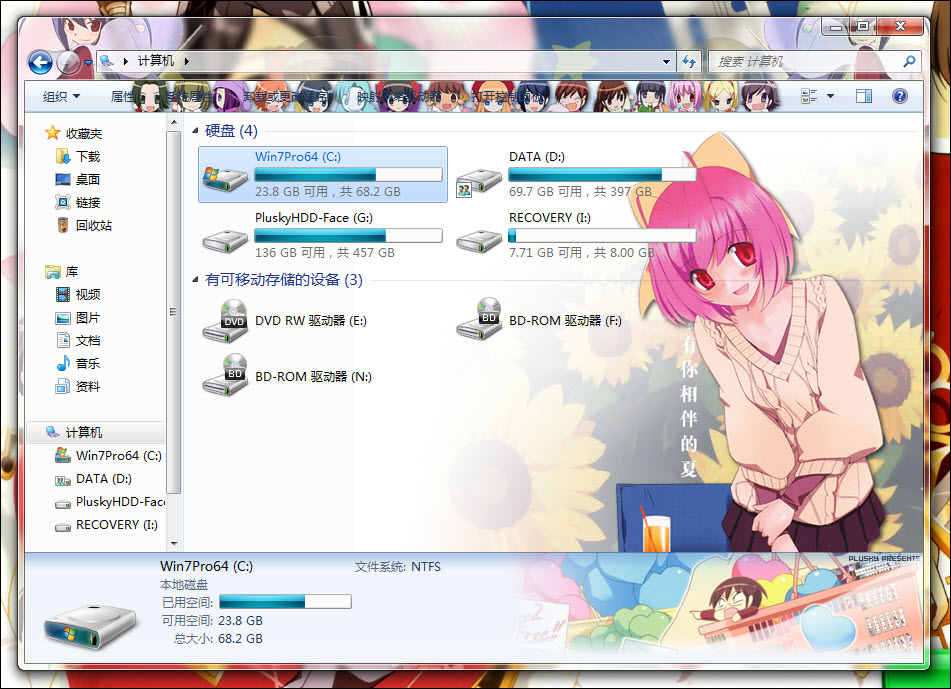
Task: Open the 组织 menu
Action: (61, 96)
